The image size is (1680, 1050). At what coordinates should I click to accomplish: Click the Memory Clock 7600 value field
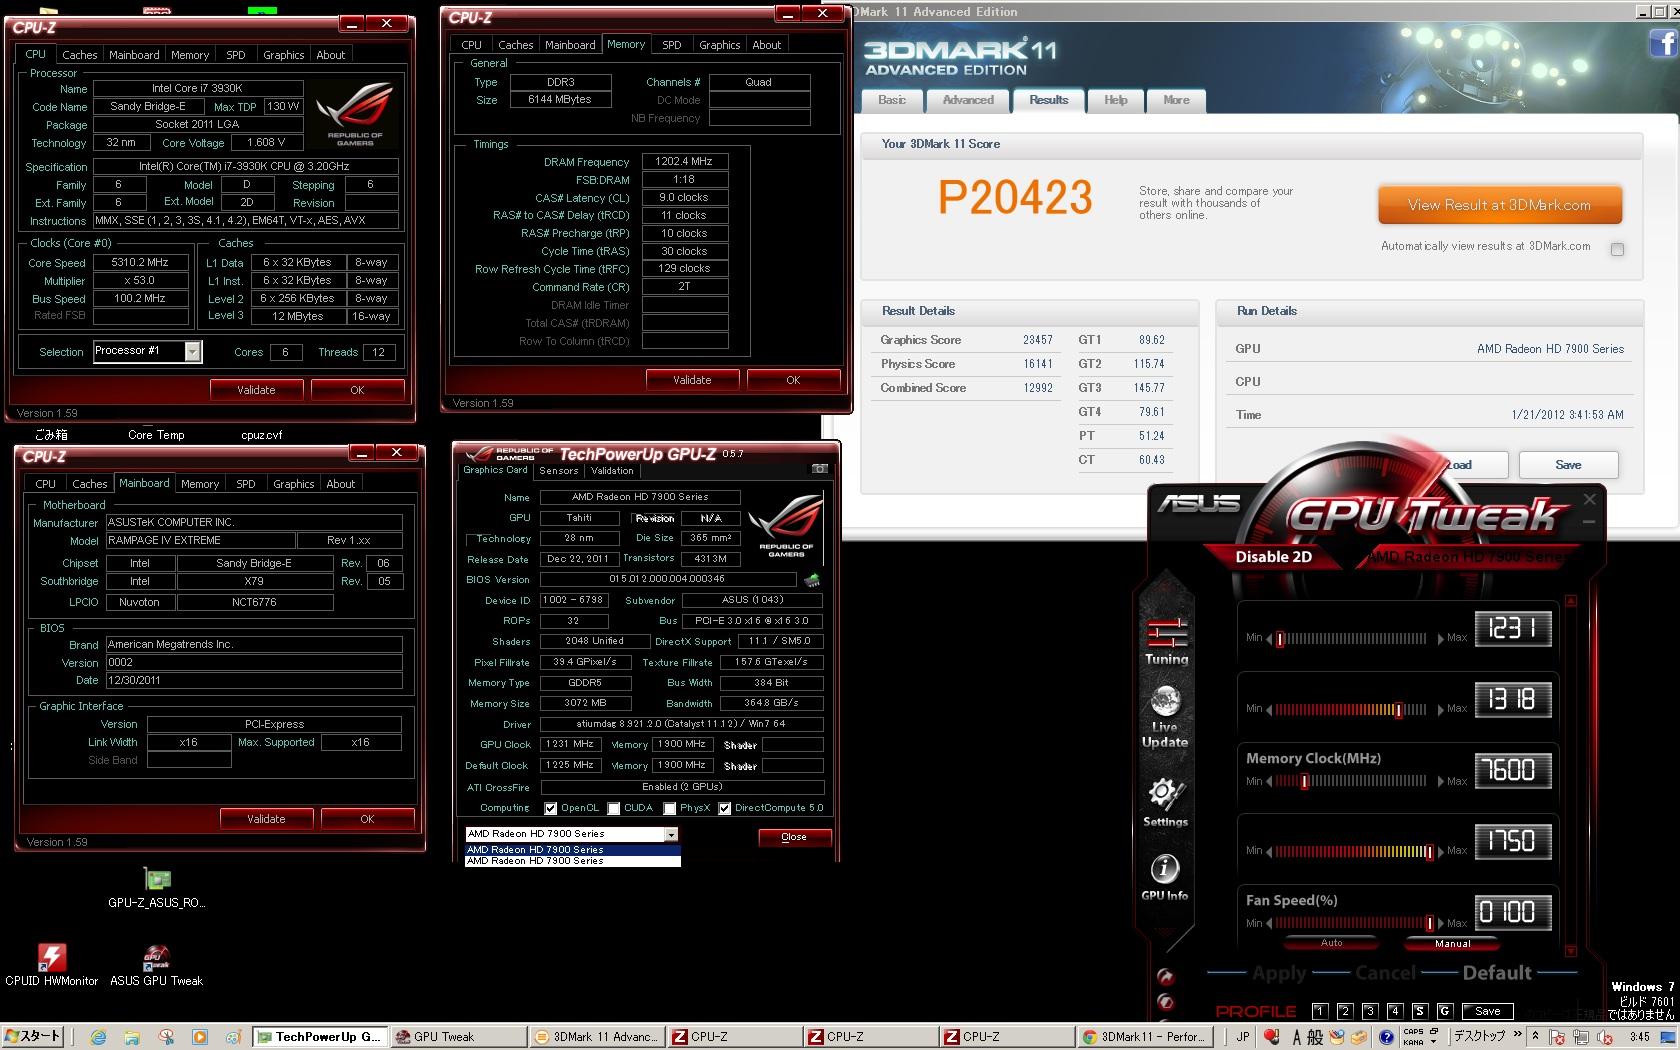(x=1512, y=770)
